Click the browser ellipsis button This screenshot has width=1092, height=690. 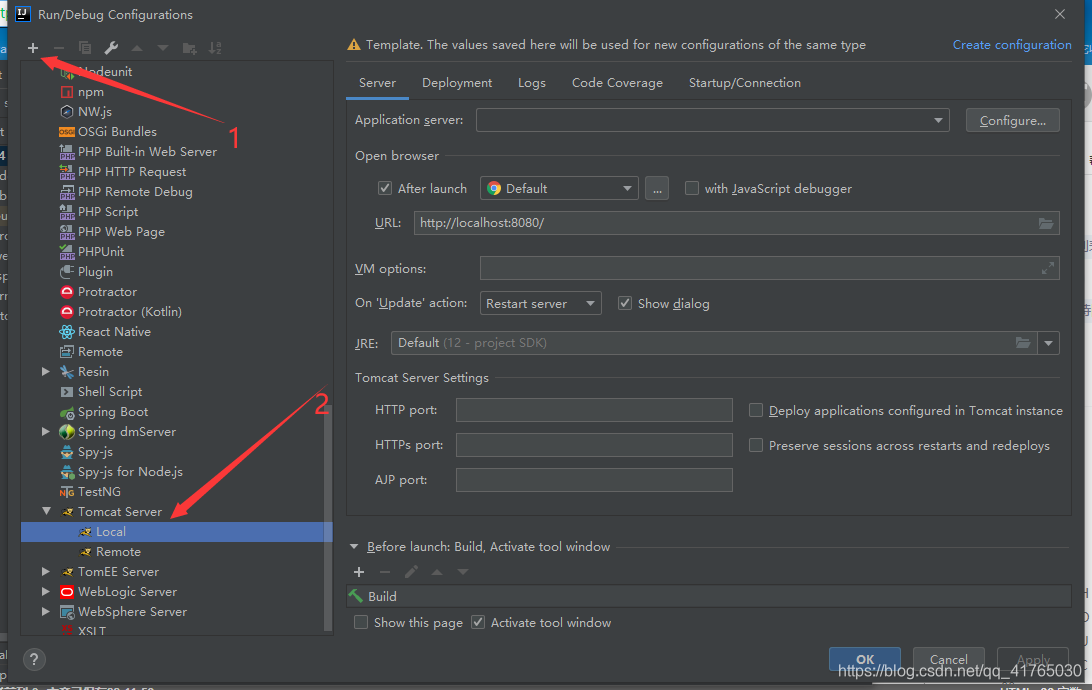(x=657, y=189)
